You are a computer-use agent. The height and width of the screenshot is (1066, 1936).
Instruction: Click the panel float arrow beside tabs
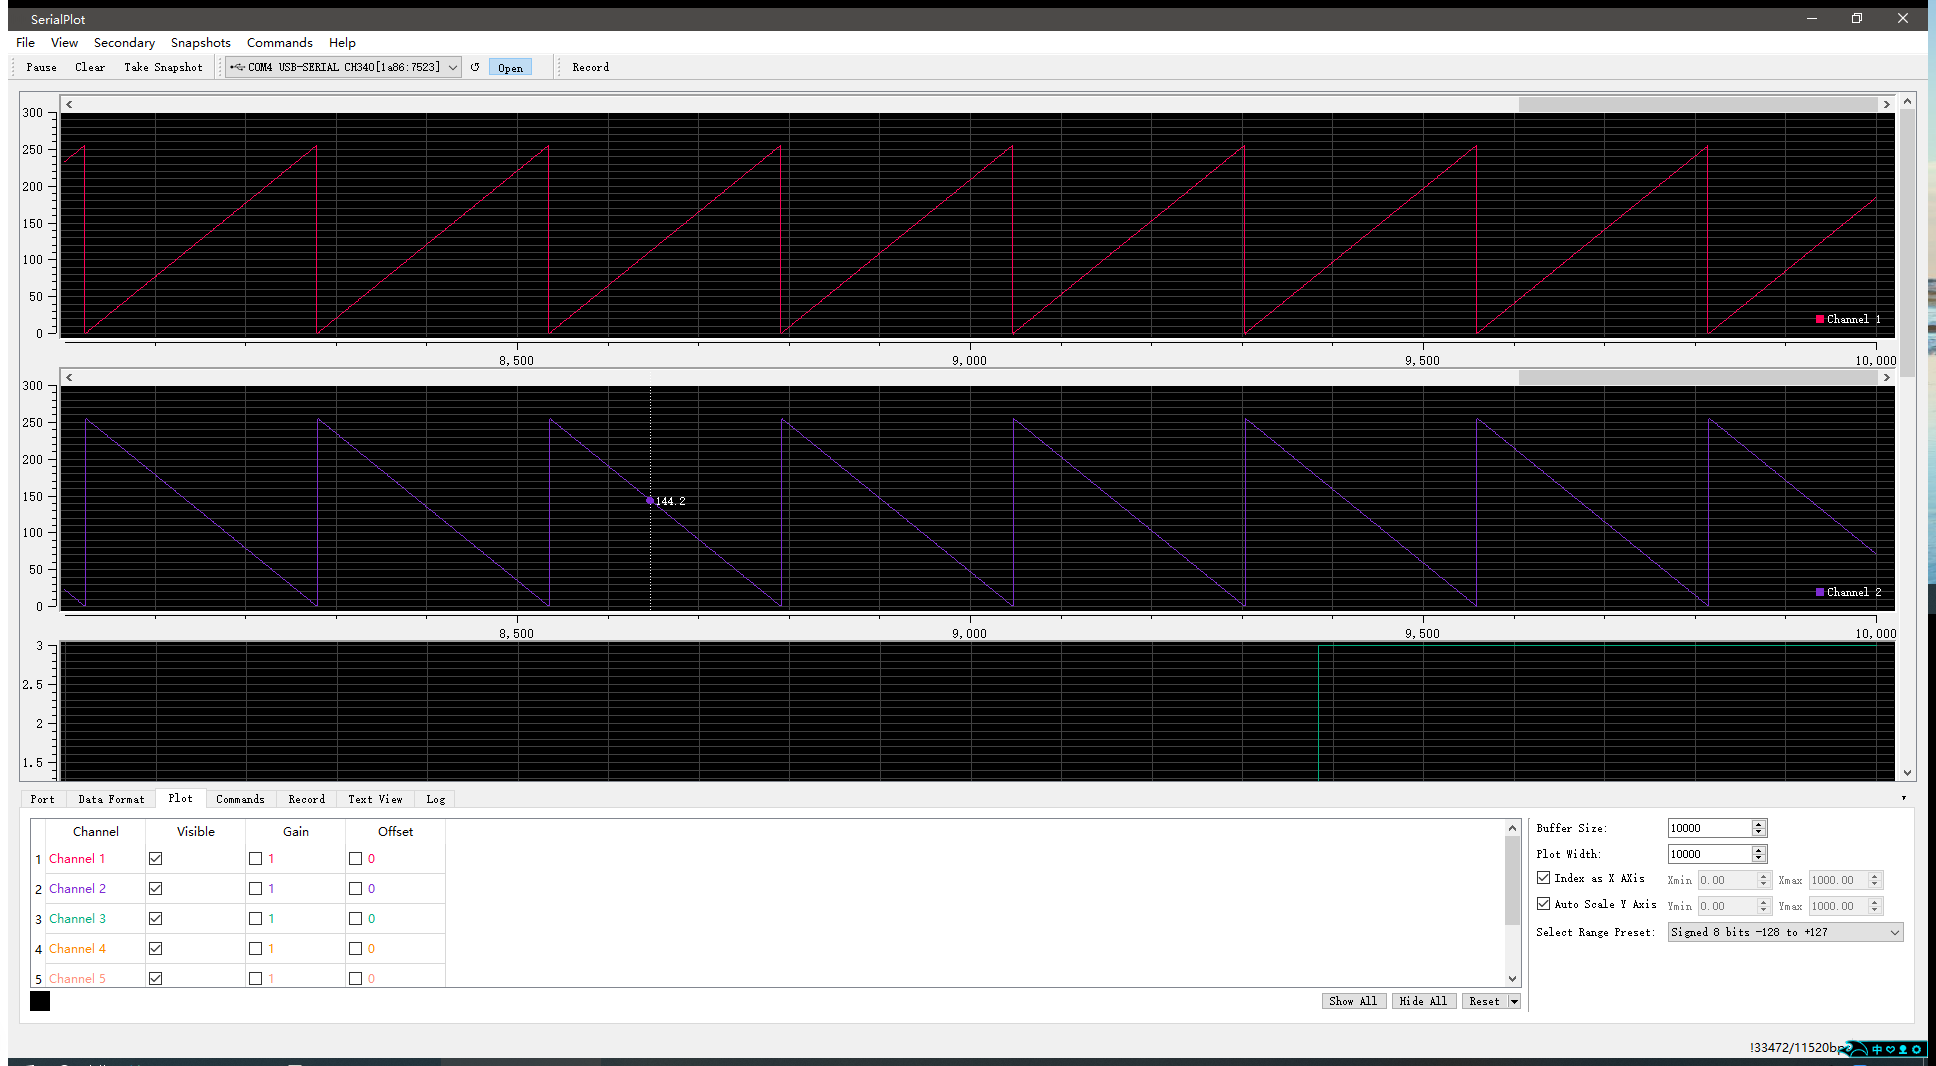[1903, 798]
